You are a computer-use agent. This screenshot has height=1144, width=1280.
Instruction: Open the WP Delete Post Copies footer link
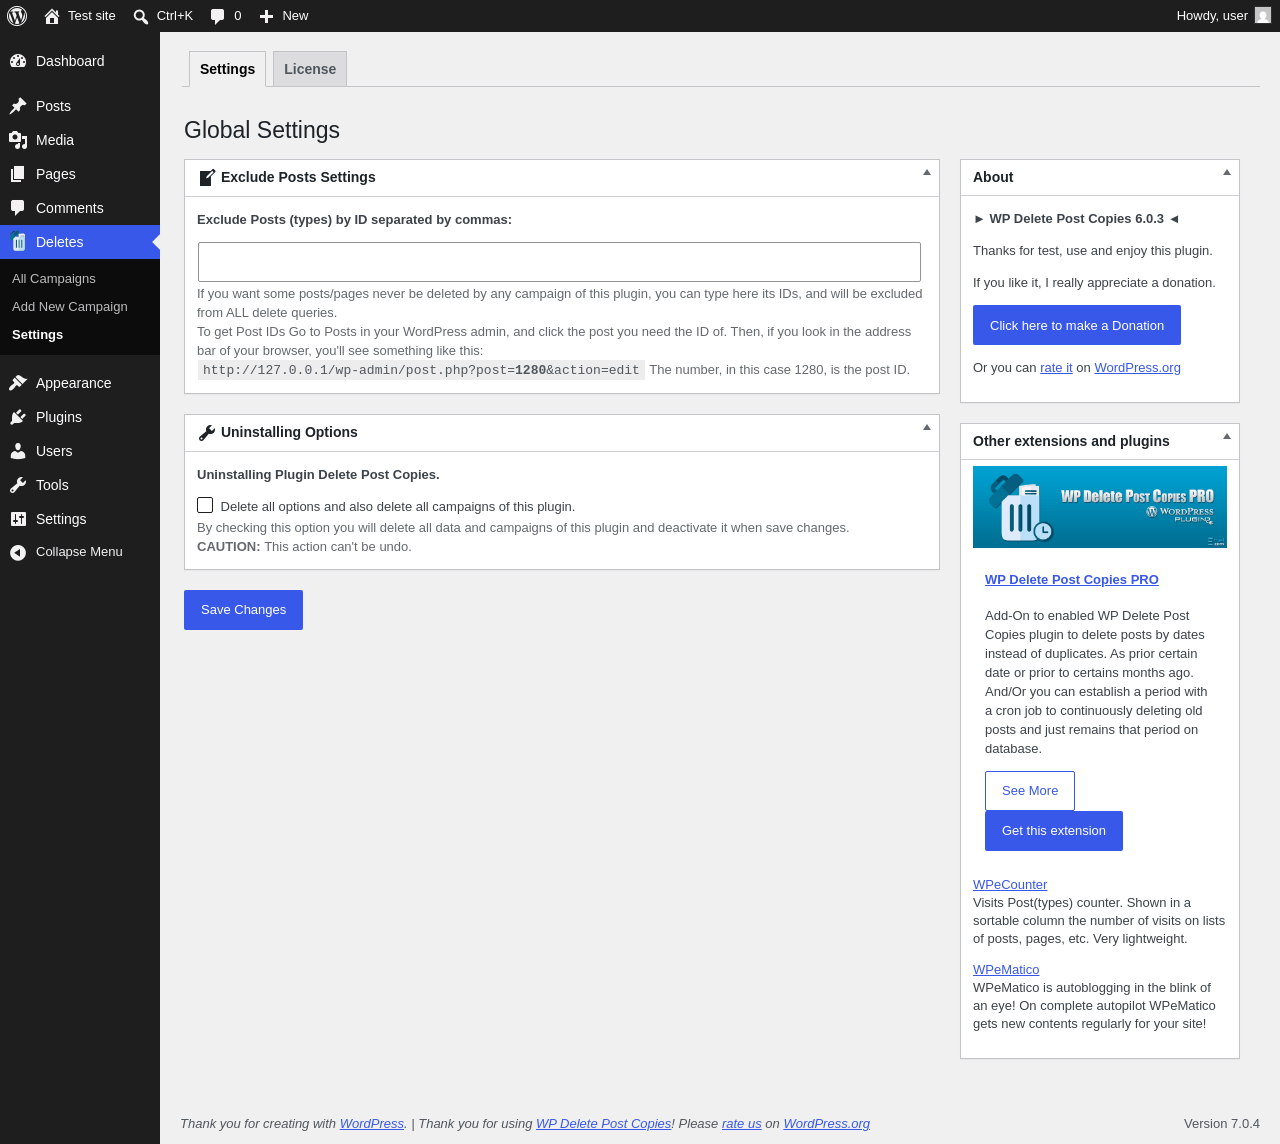[x=603, y=1124]
